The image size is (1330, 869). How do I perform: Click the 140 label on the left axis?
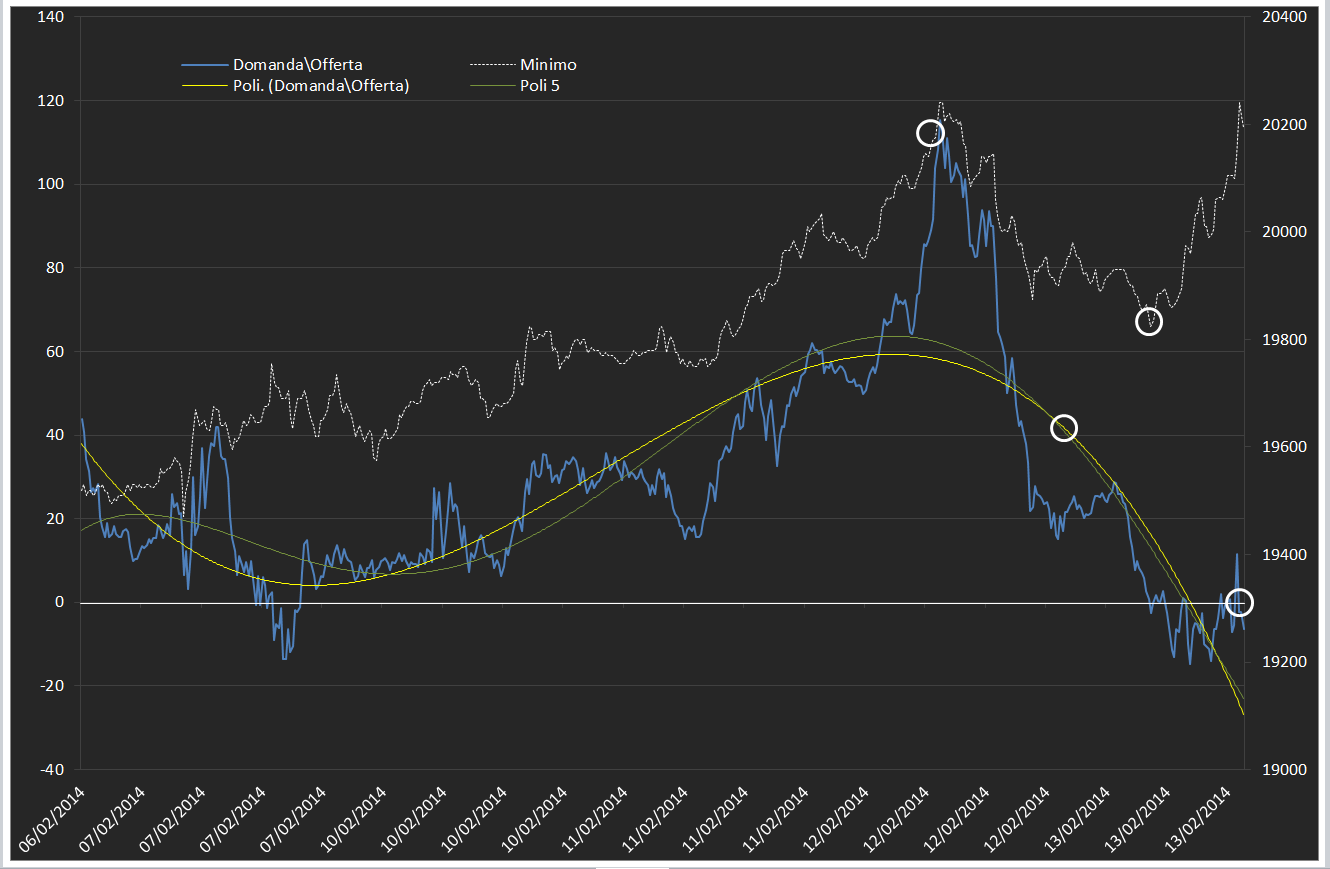pos(51,17)
